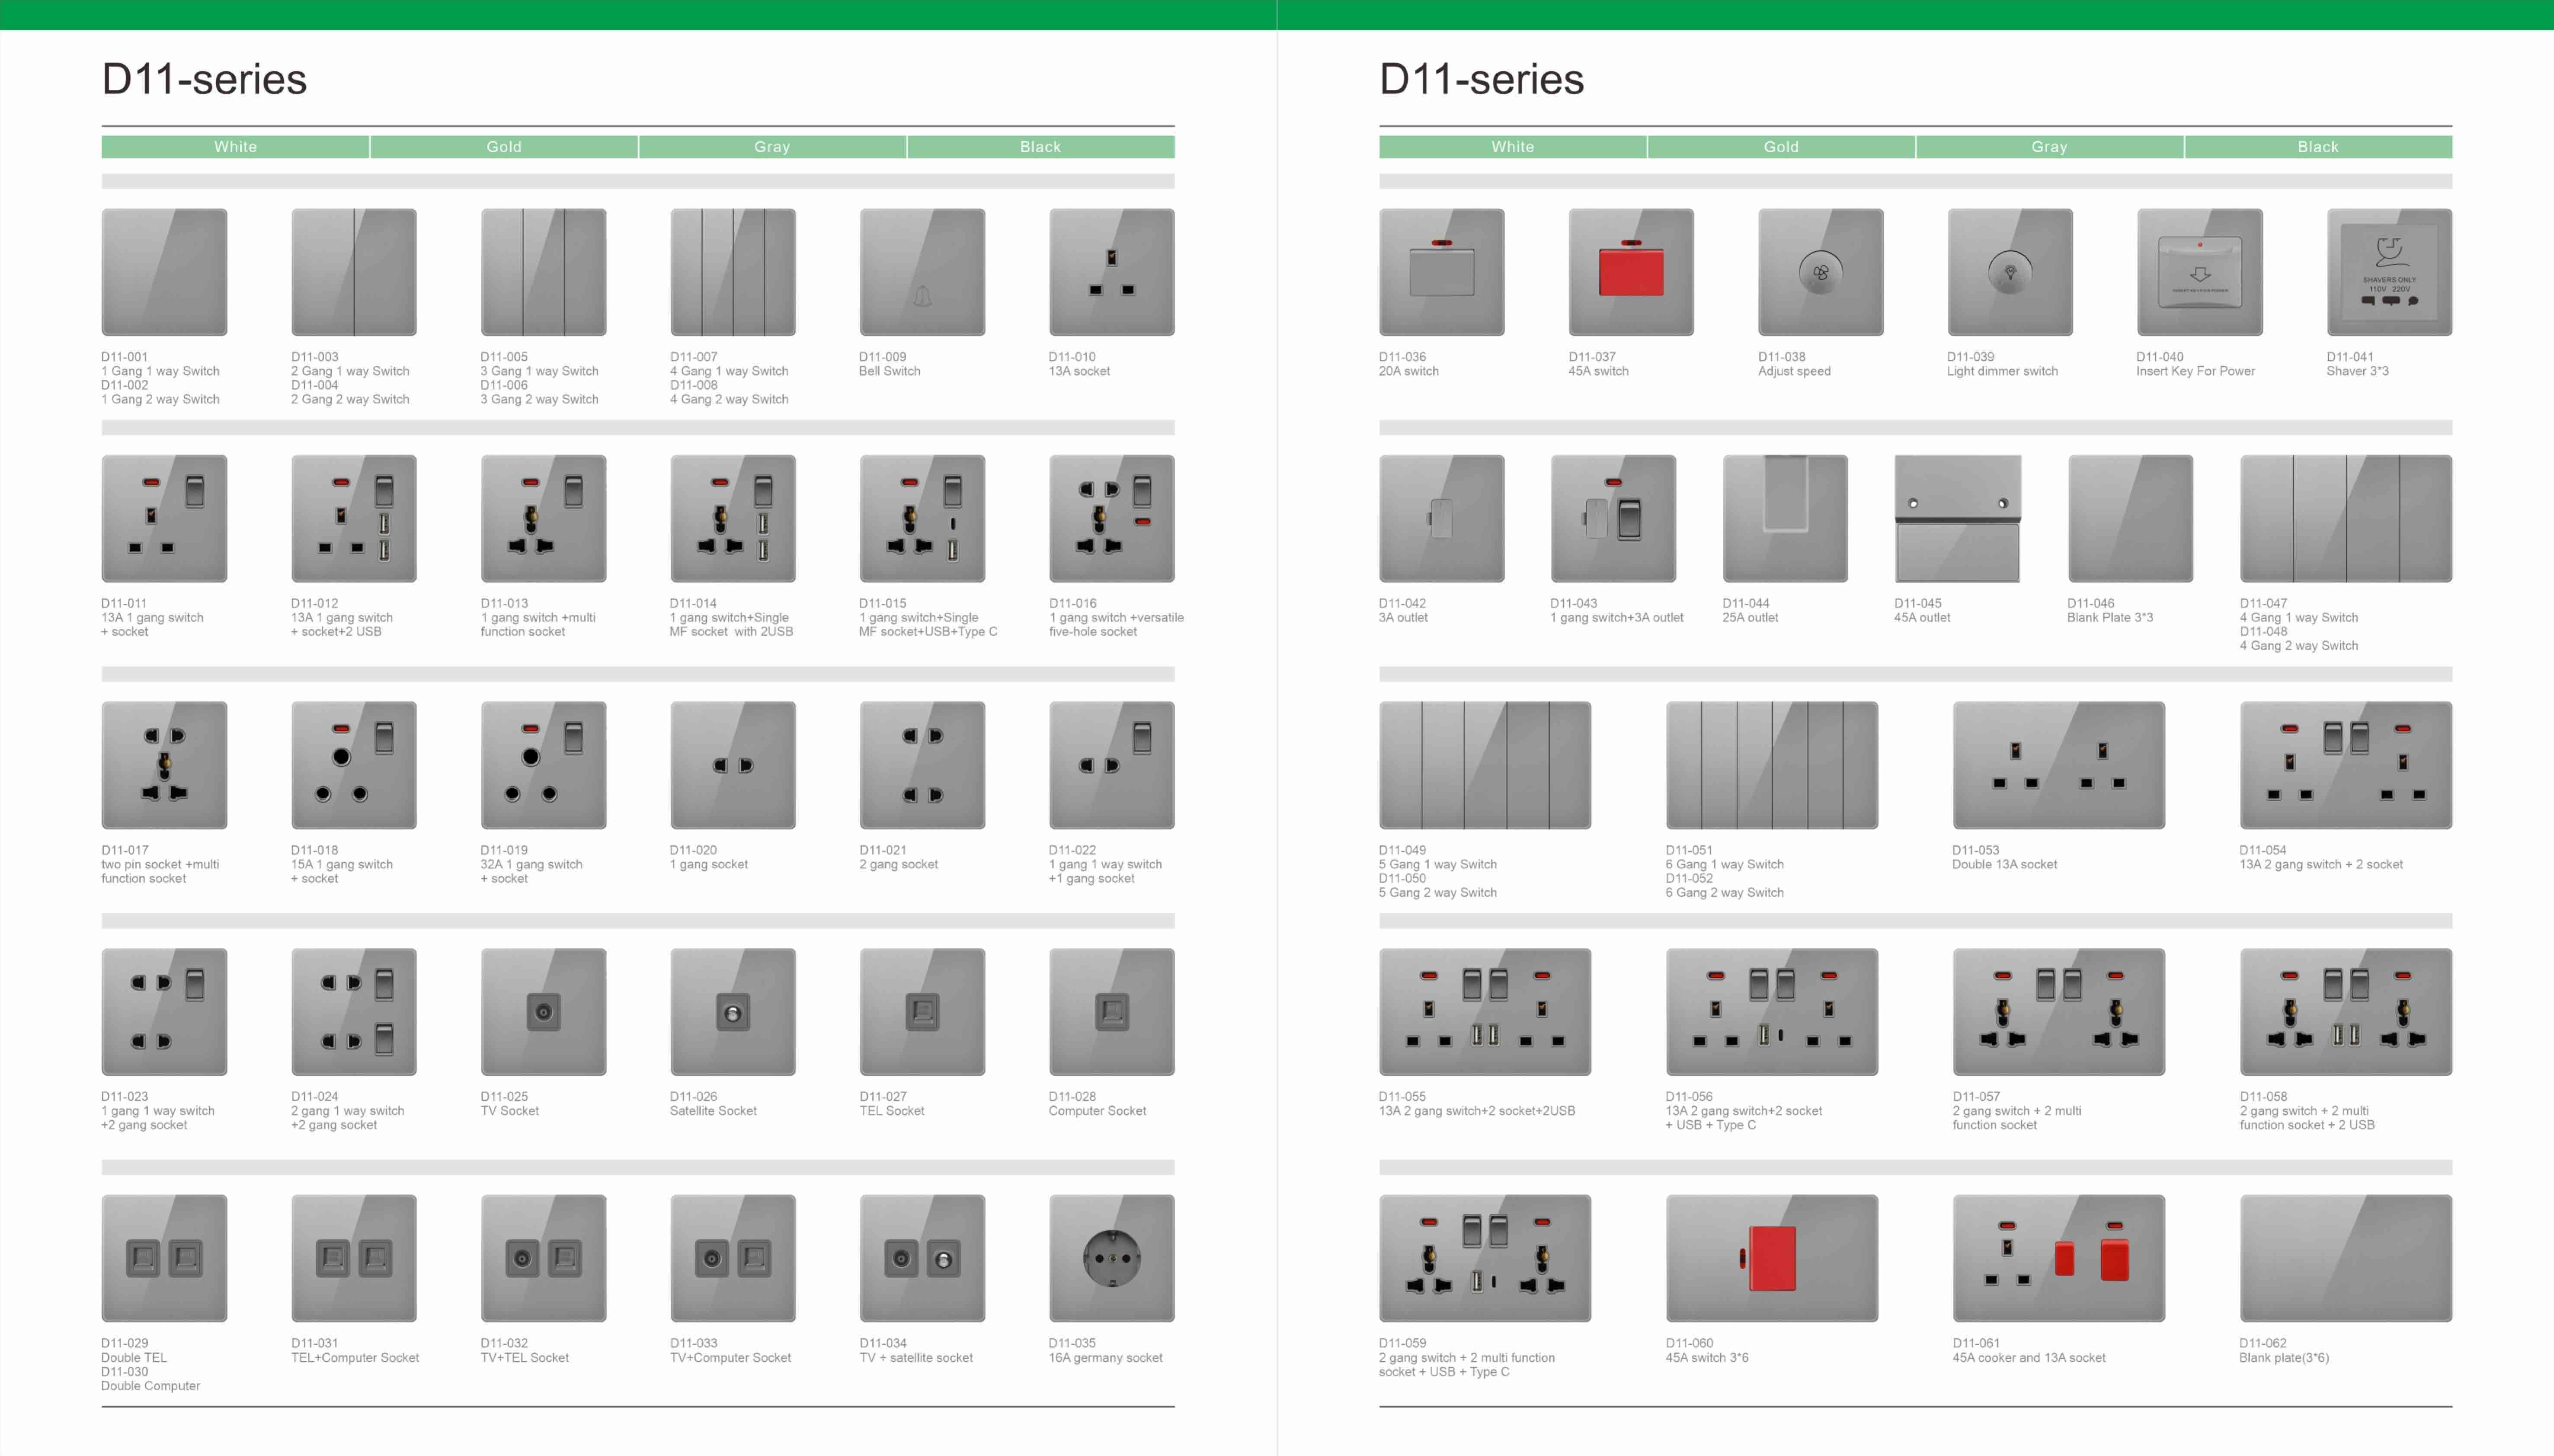Open the TV + satellite socket image

click(922, 1258)
